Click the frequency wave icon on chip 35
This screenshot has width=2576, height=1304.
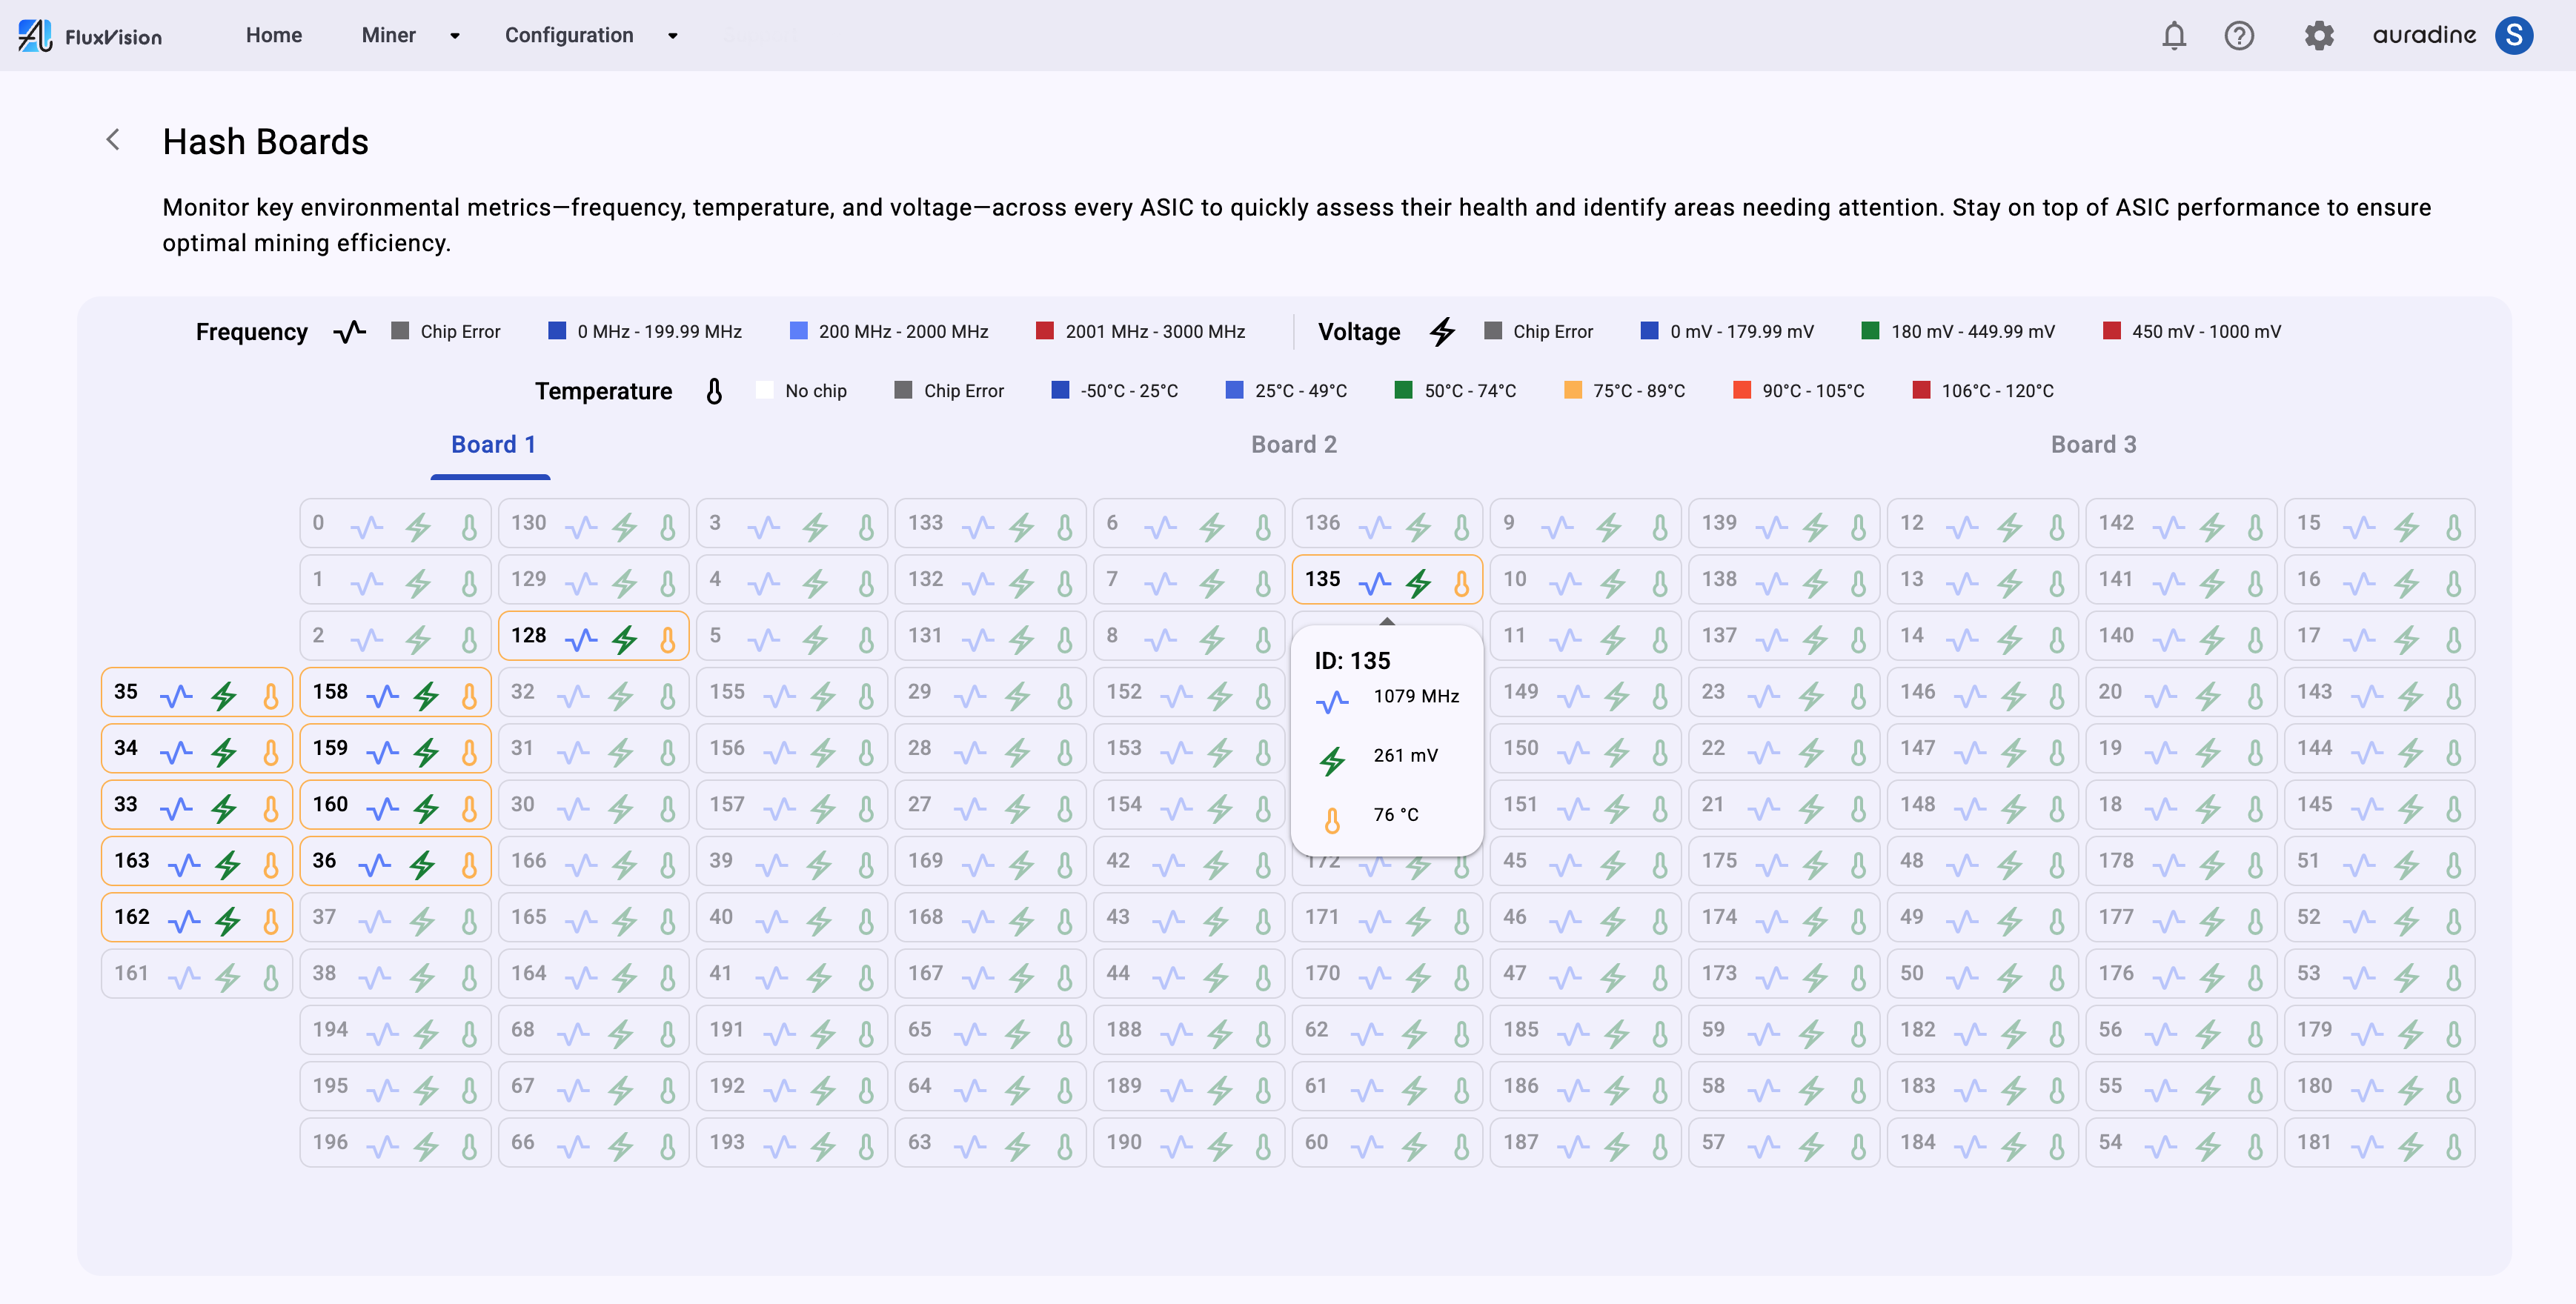(176, 695)
